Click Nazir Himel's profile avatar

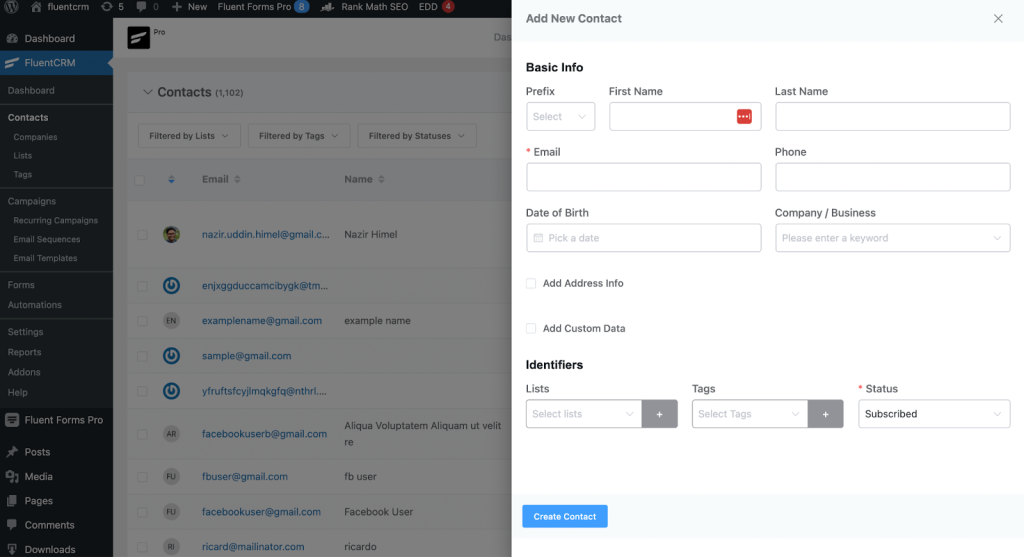click(x=171, y=234)
